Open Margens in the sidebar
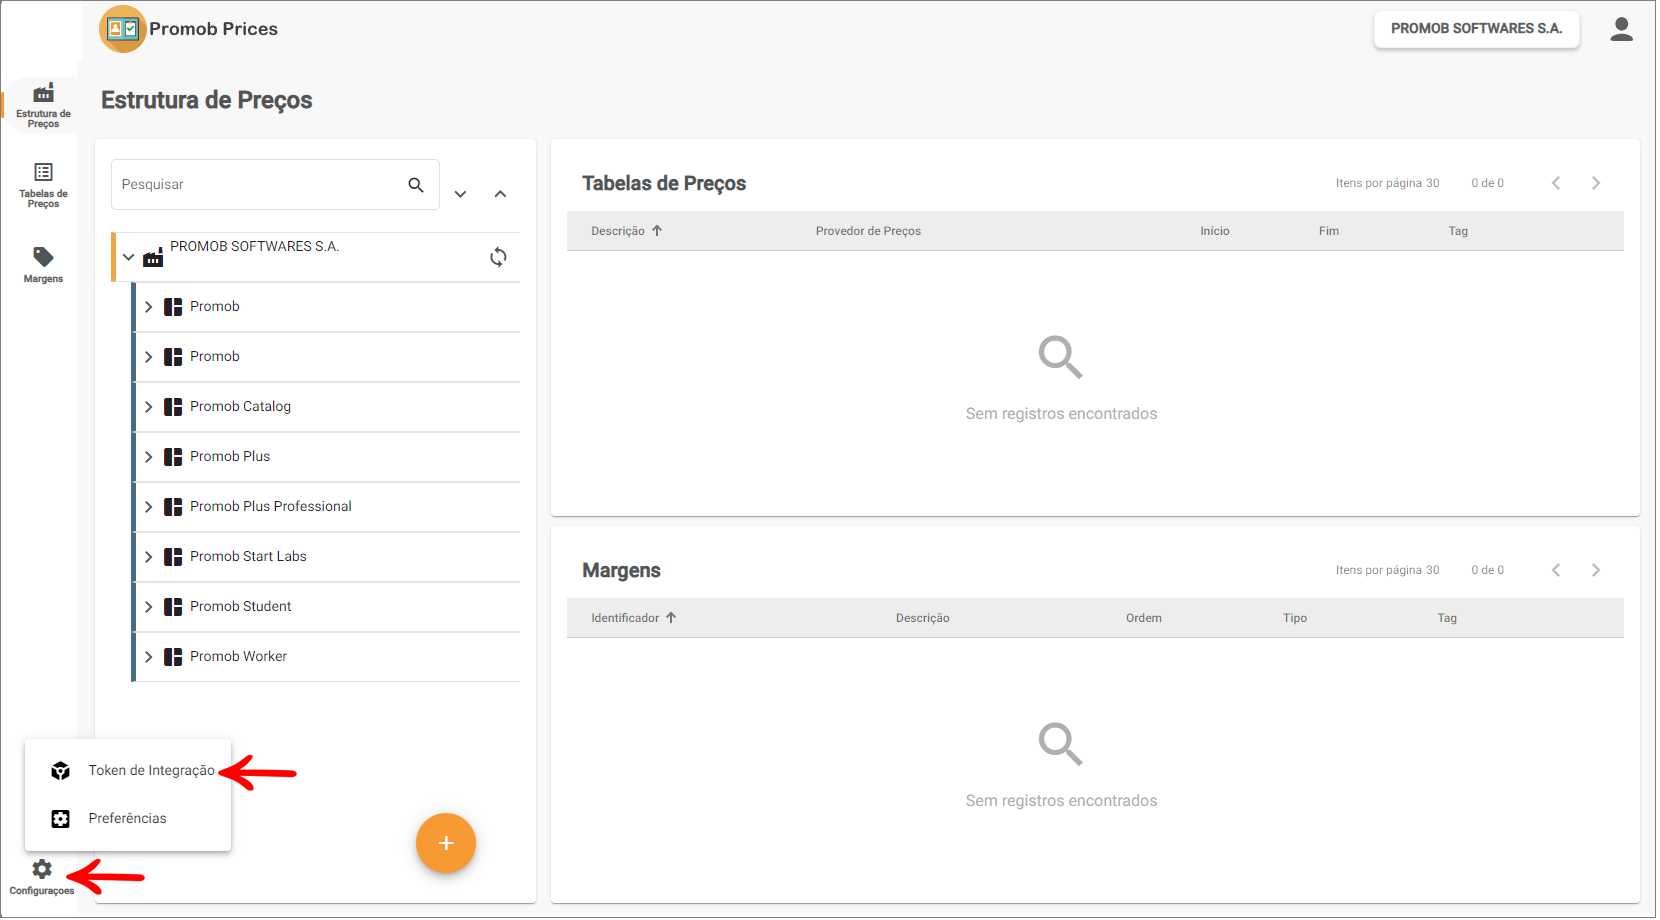This screenshot has width=1660, height=920. tap(43, 265)
